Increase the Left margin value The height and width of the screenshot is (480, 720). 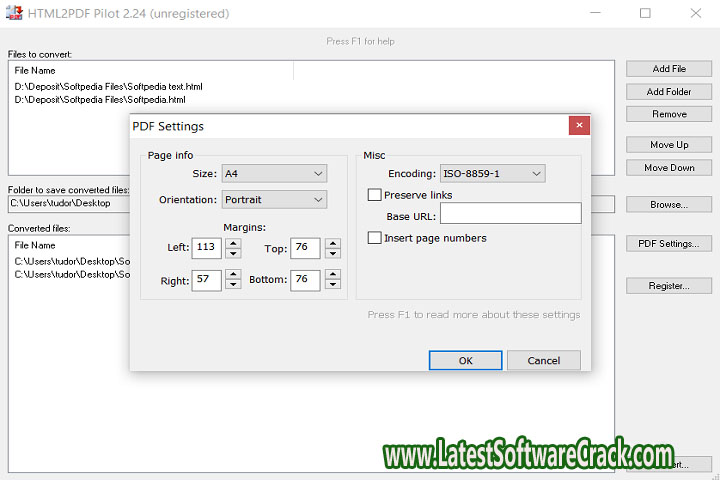[x=233, y=243]
